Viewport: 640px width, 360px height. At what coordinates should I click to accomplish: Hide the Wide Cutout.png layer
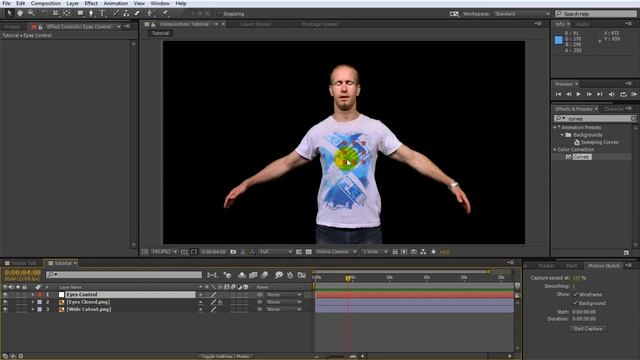5,309
